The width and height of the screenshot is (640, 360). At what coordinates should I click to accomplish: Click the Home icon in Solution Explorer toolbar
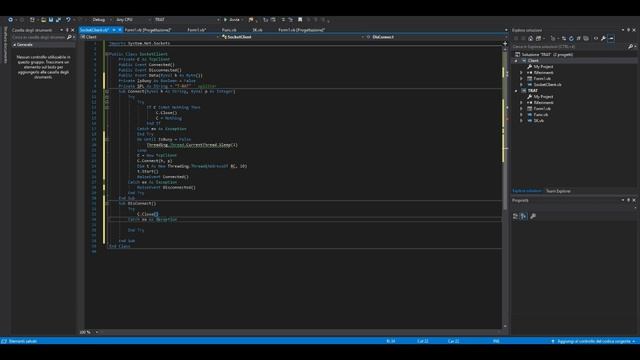[531, 38]
